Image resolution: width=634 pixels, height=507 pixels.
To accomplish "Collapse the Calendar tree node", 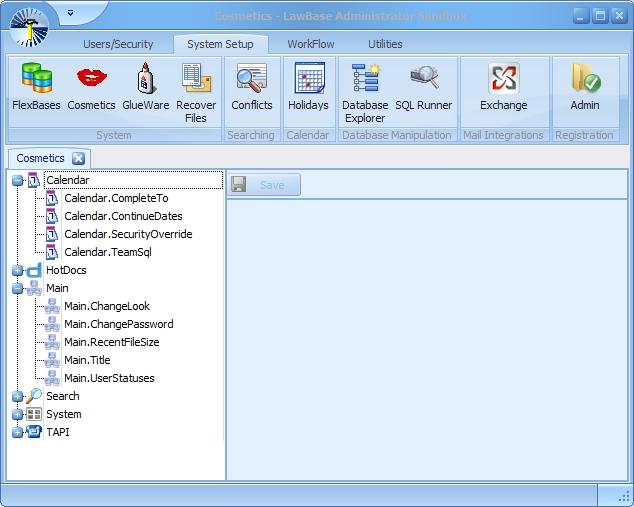I will coord(17,180).
